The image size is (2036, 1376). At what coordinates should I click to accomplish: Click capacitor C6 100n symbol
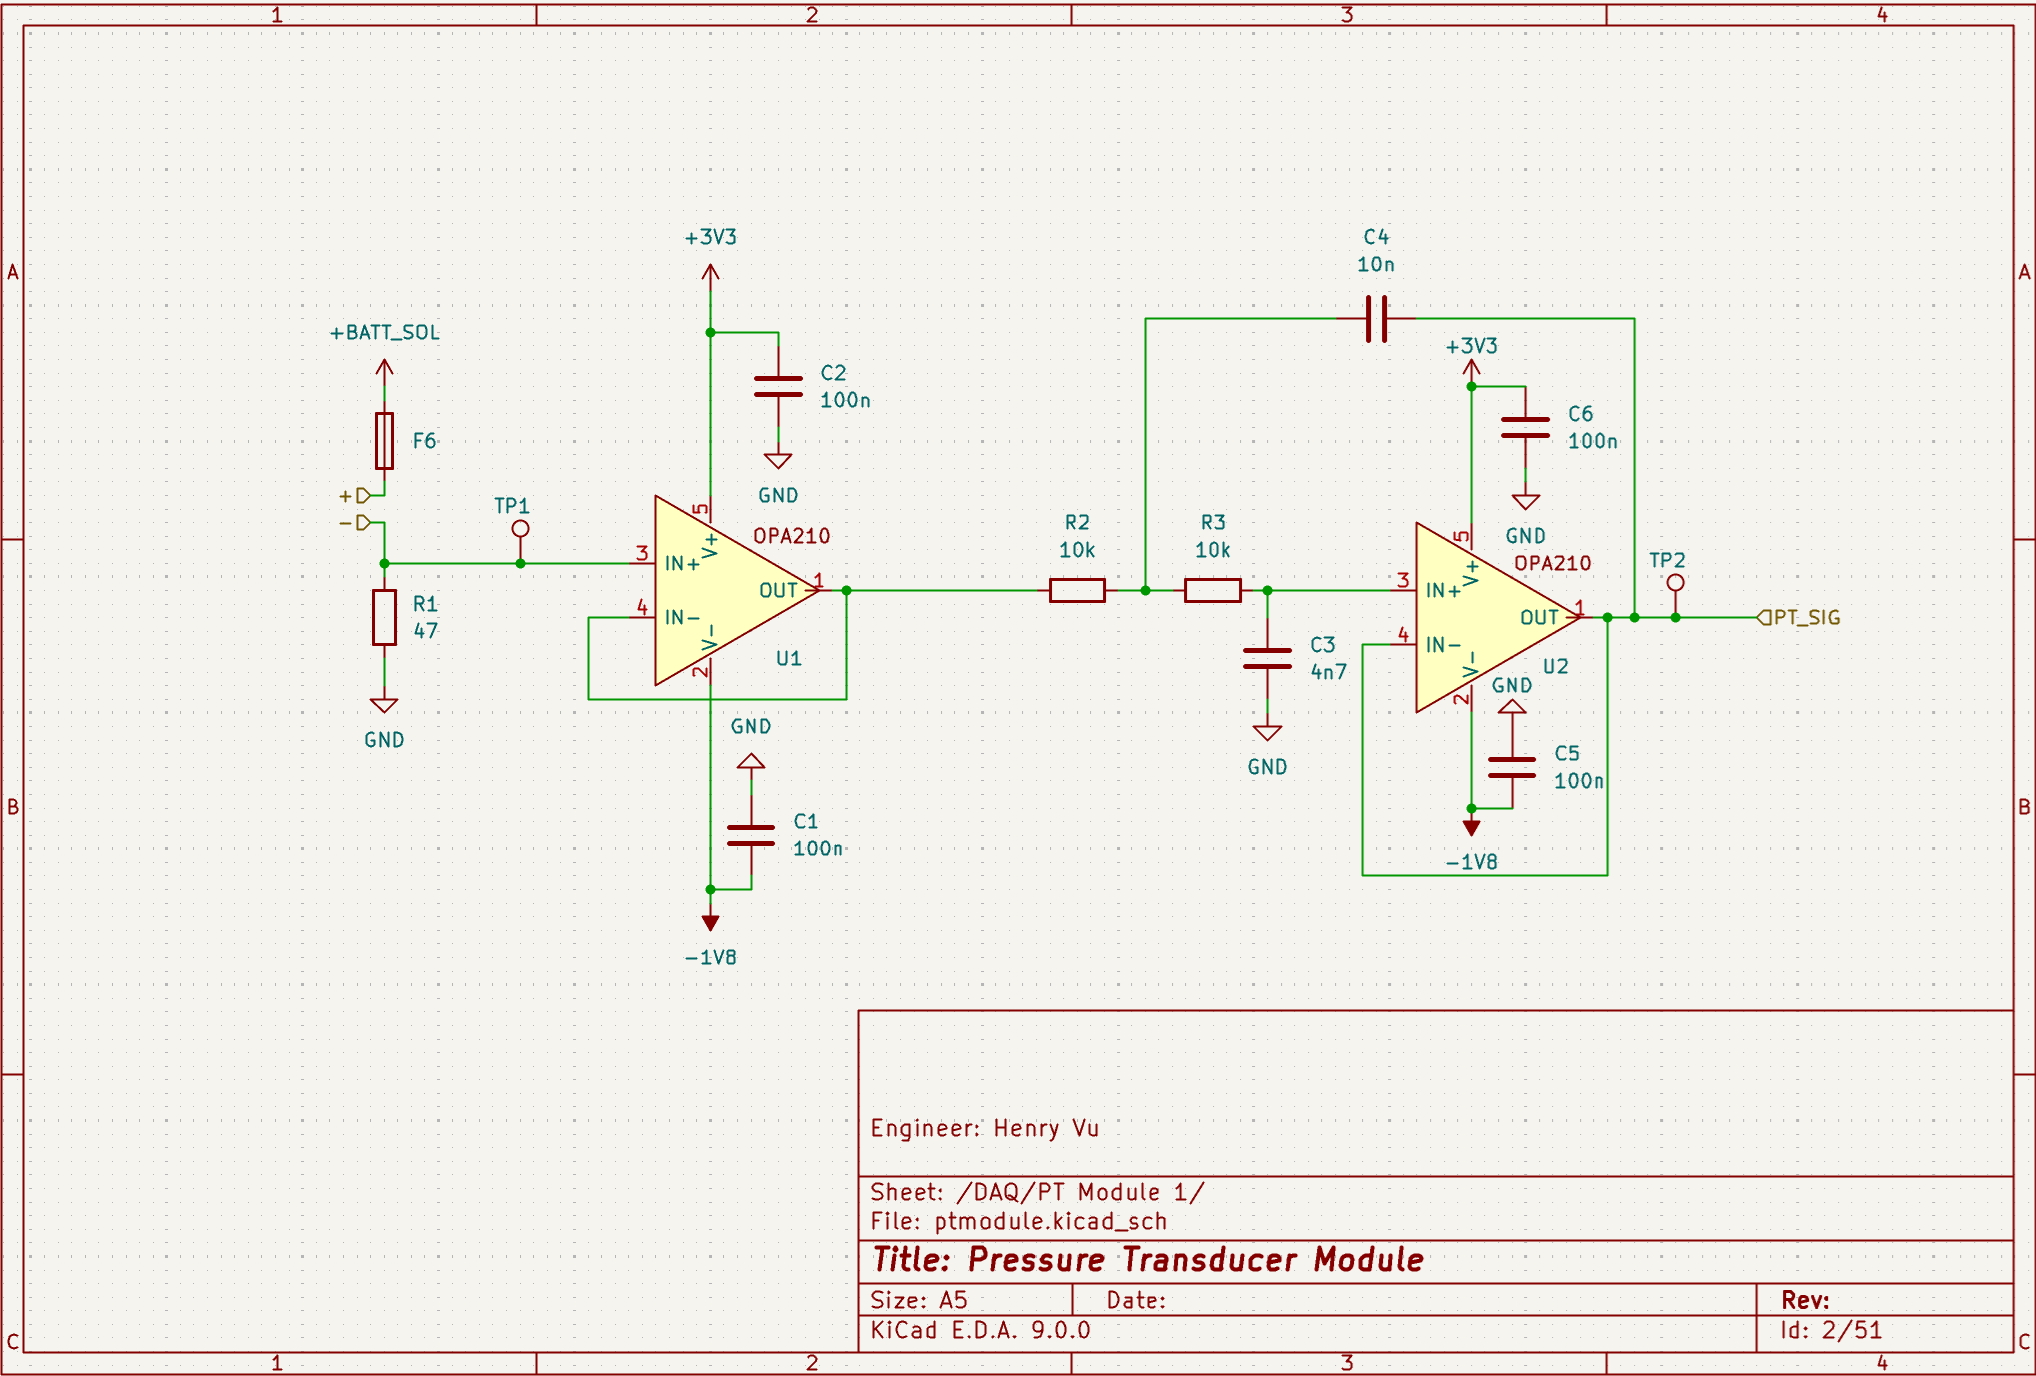[x=1525, y=428]
